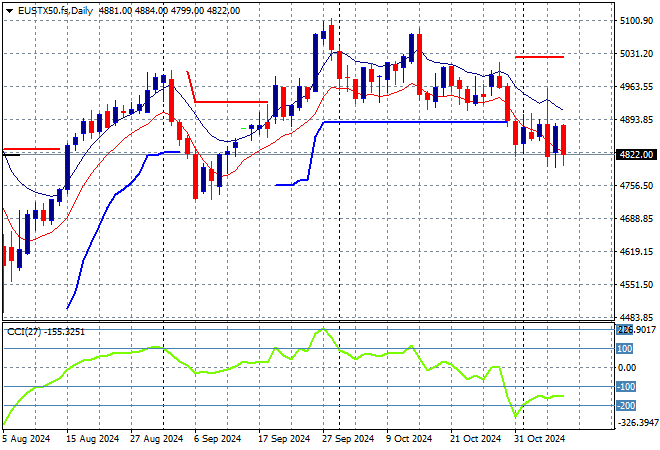Click the 100 level on CCI scale
Screen dimensions: 660x450
click(x=624, y=349)
